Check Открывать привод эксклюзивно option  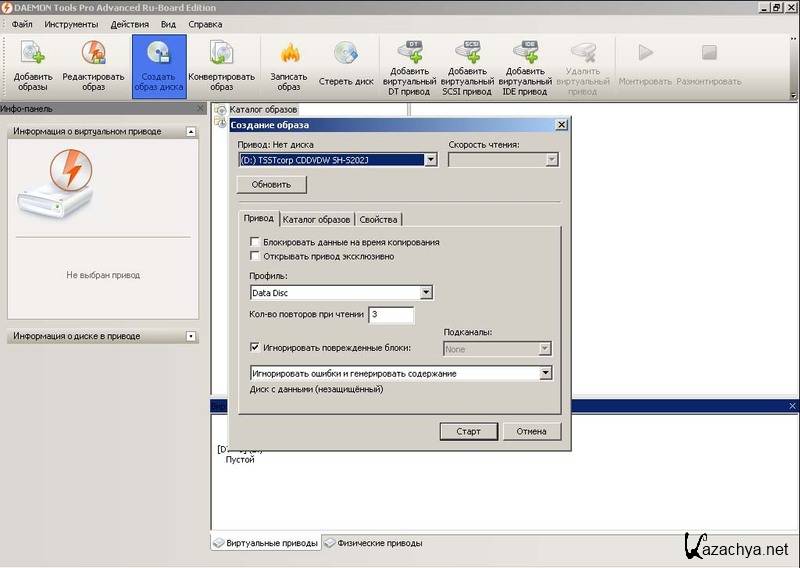255,256
